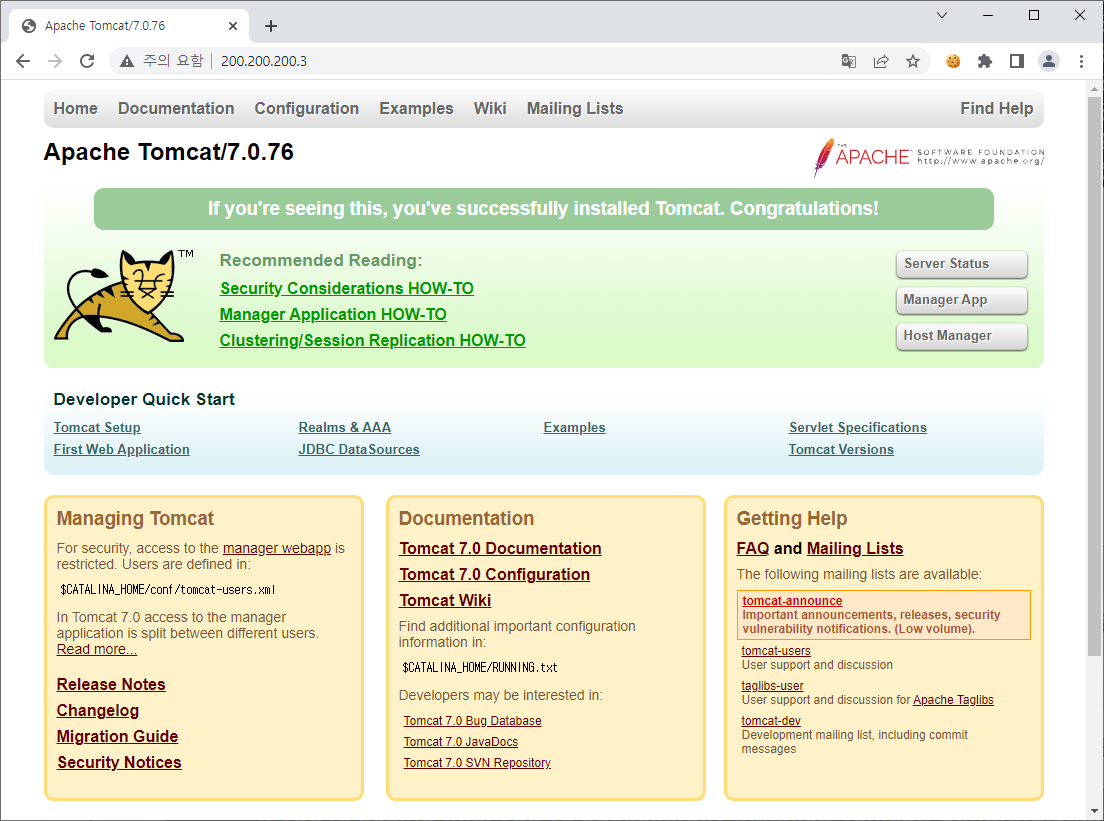Open the tomcat-announce mailing list link
Screen dimensions: 1104x821
(x=792, y=601)
